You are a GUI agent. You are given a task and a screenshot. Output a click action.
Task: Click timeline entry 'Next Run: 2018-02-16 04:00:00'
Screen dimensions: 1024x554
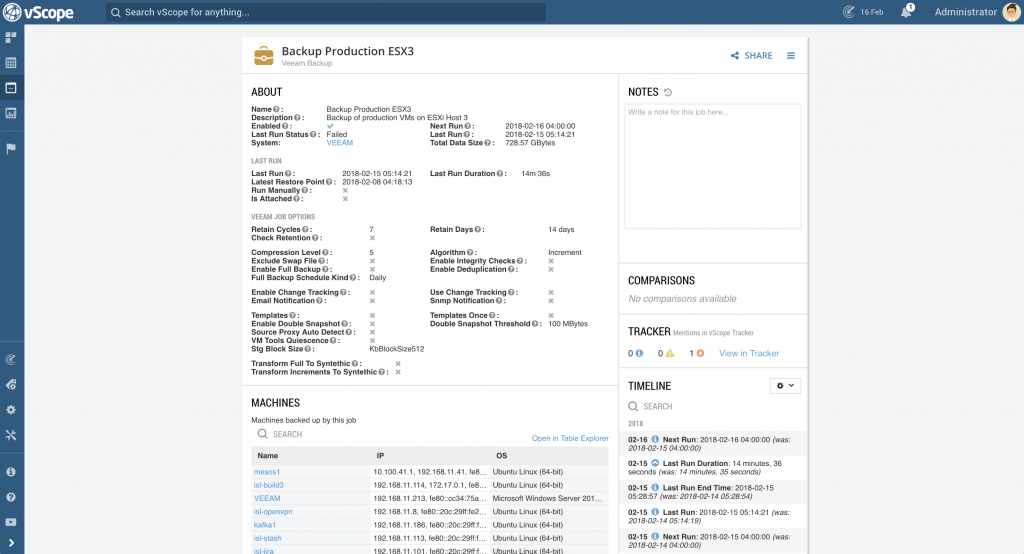tap(712, 444)
